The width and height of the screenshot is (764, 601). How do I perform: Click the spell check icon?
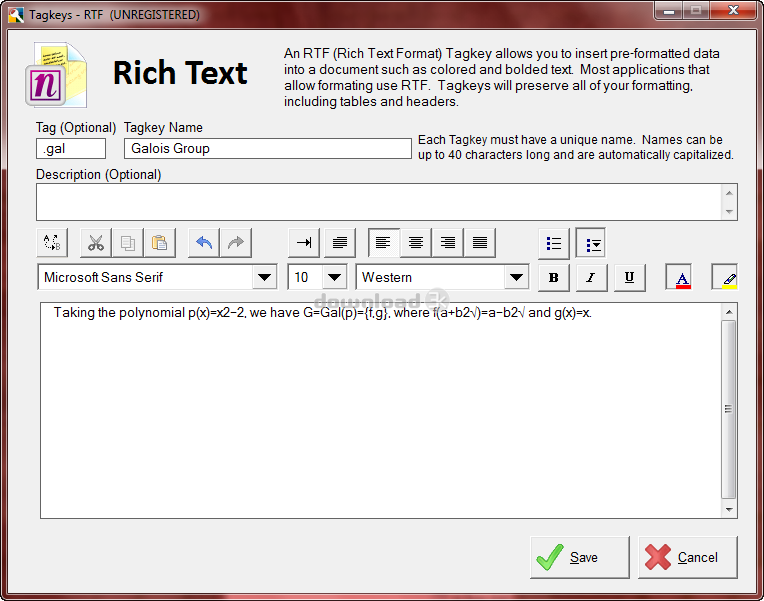[x=52, y=243]
